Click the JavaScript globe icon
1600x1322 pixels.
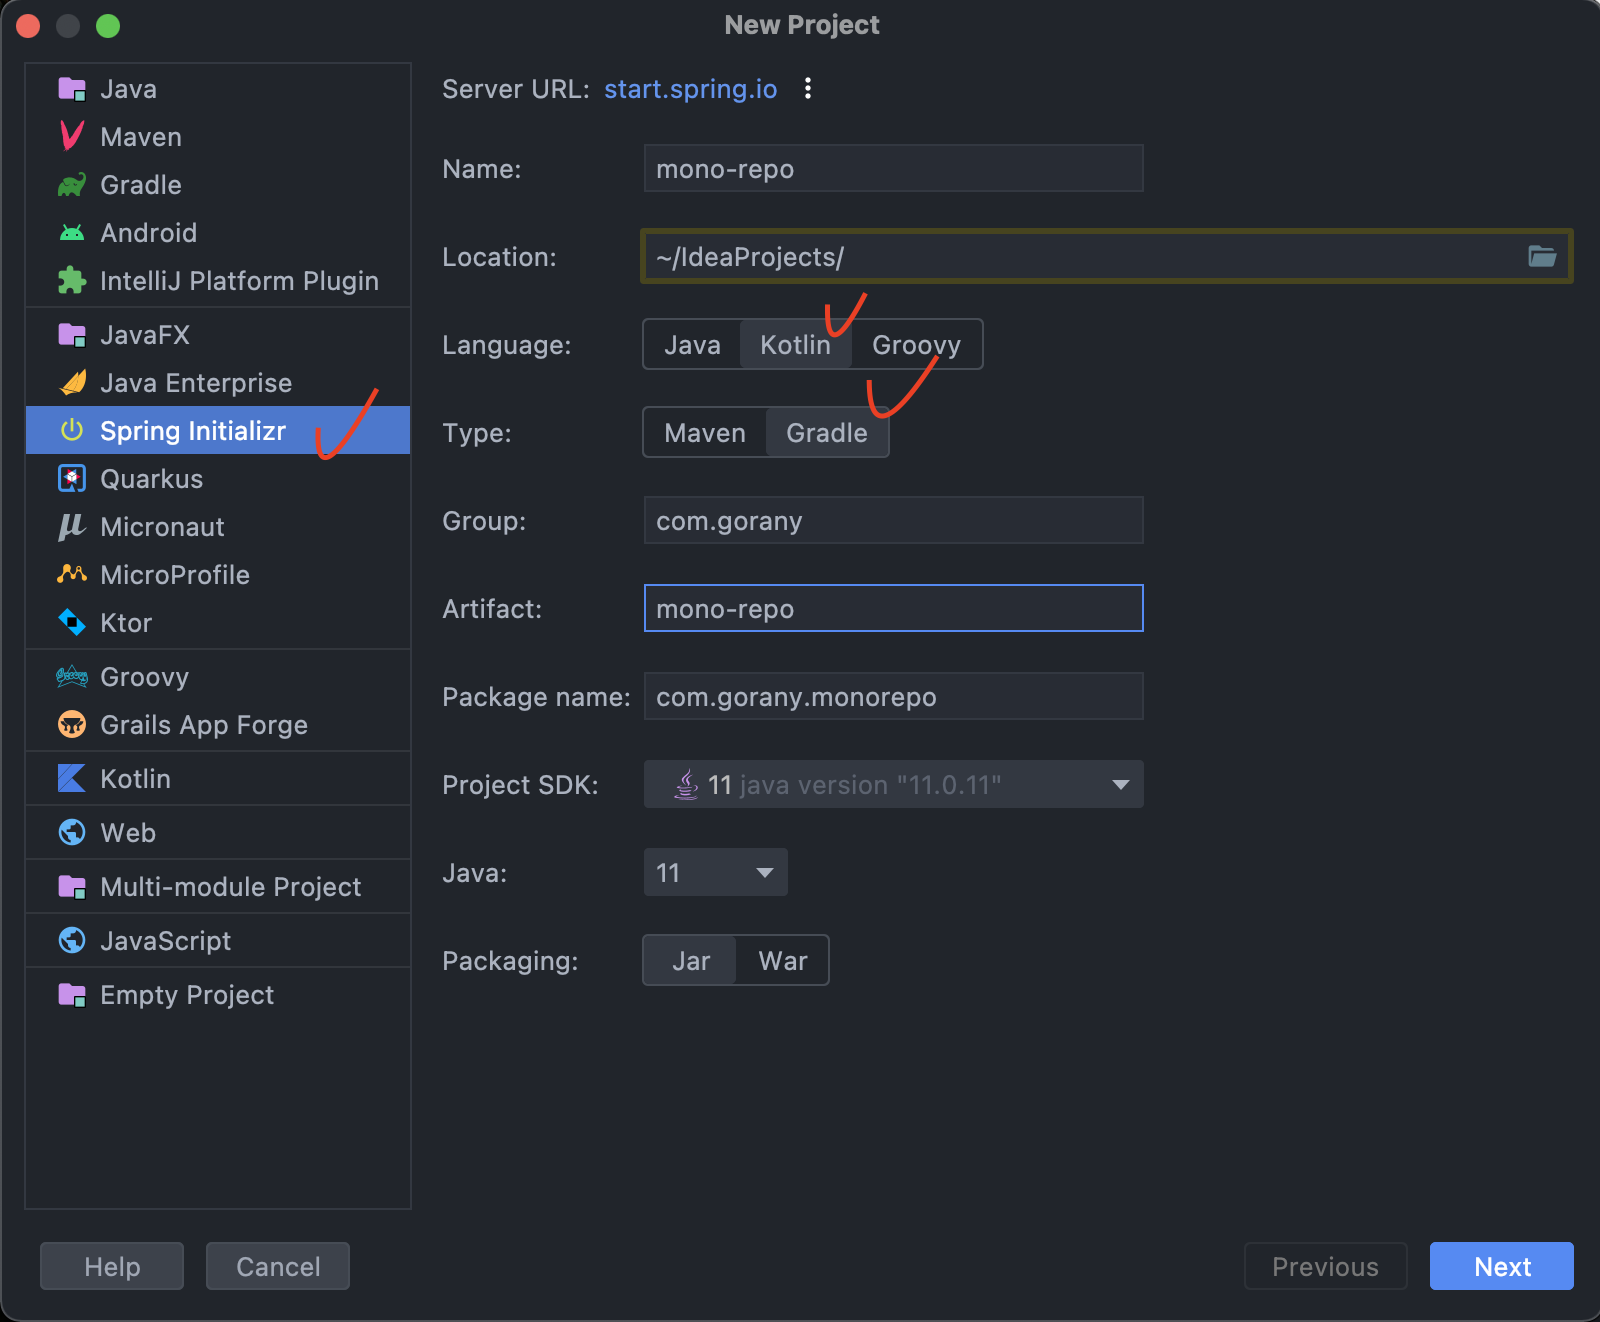(72, 941)
